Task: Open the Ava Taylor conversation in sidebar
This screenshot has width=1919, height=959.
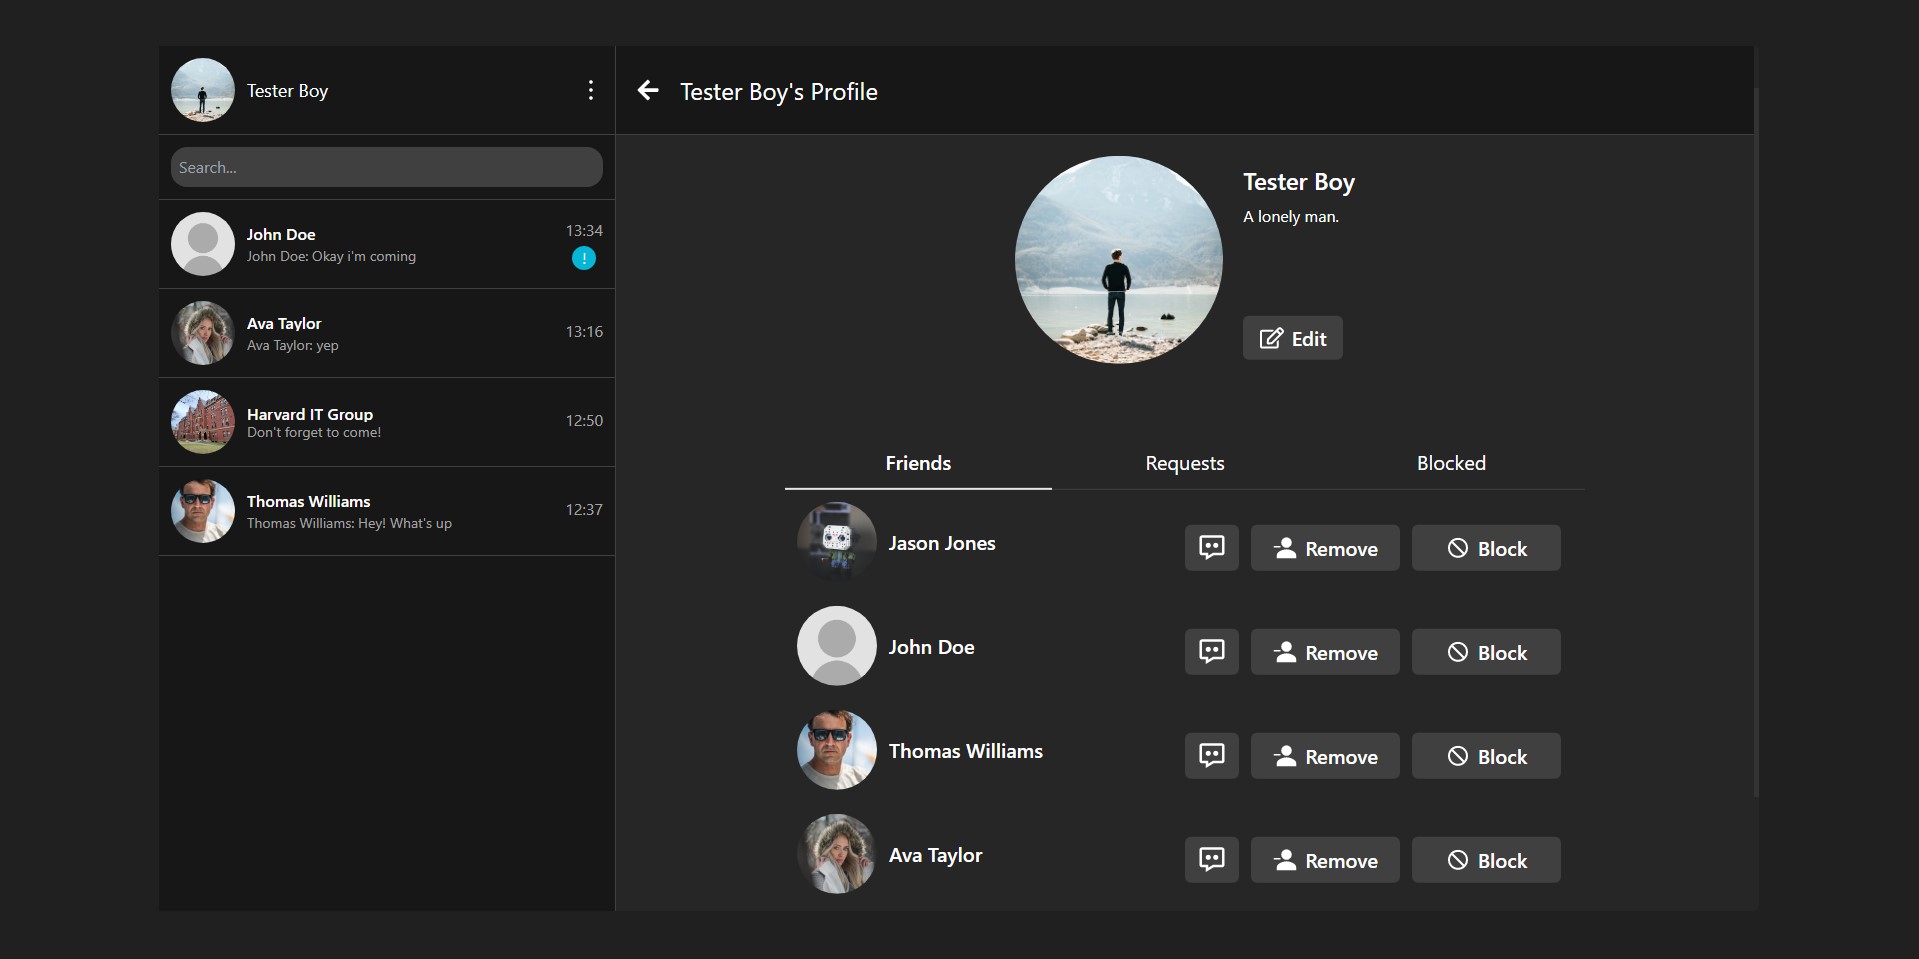Action: click(x=387, y=333)
